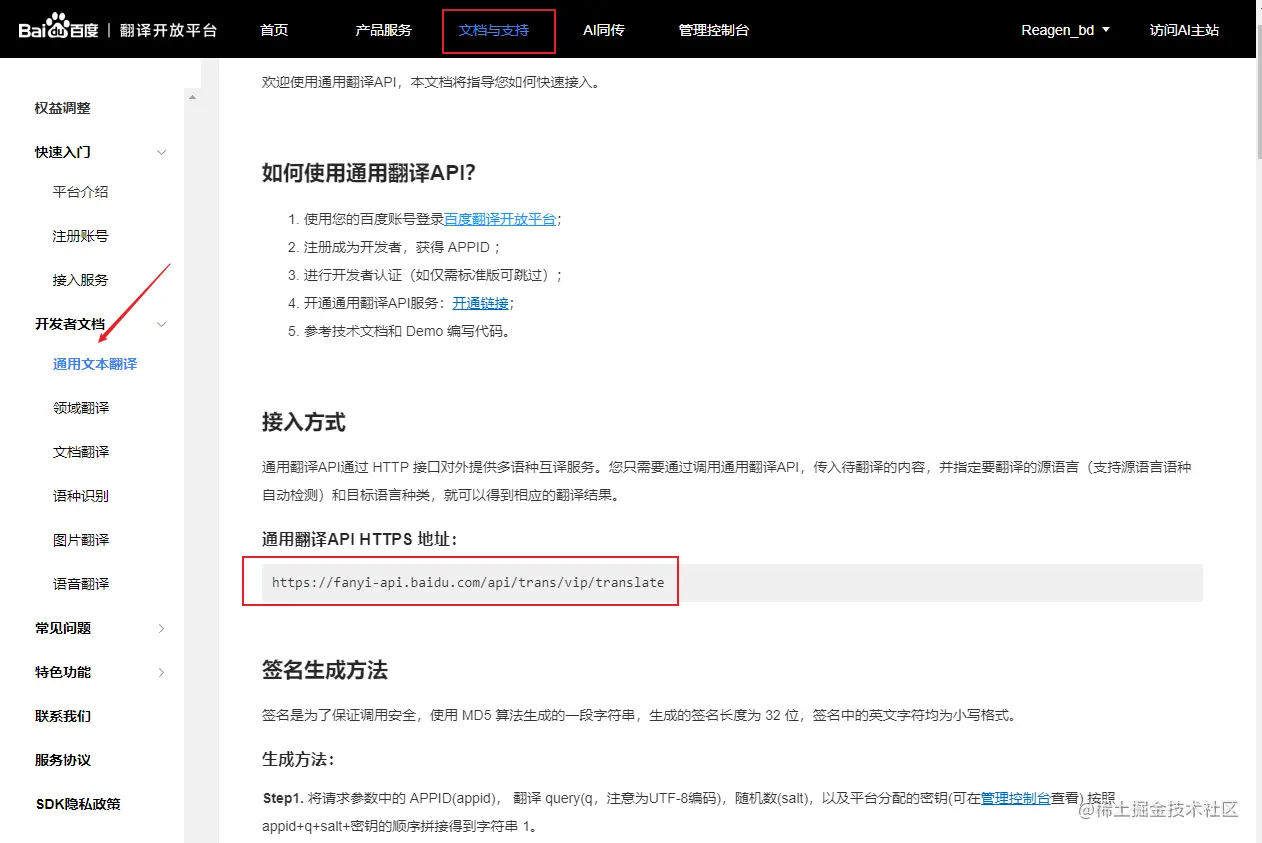Viewport: 1262px width, 843px height.
Task: Open 注册账号 in sidebar
Action: coord(81,236)
